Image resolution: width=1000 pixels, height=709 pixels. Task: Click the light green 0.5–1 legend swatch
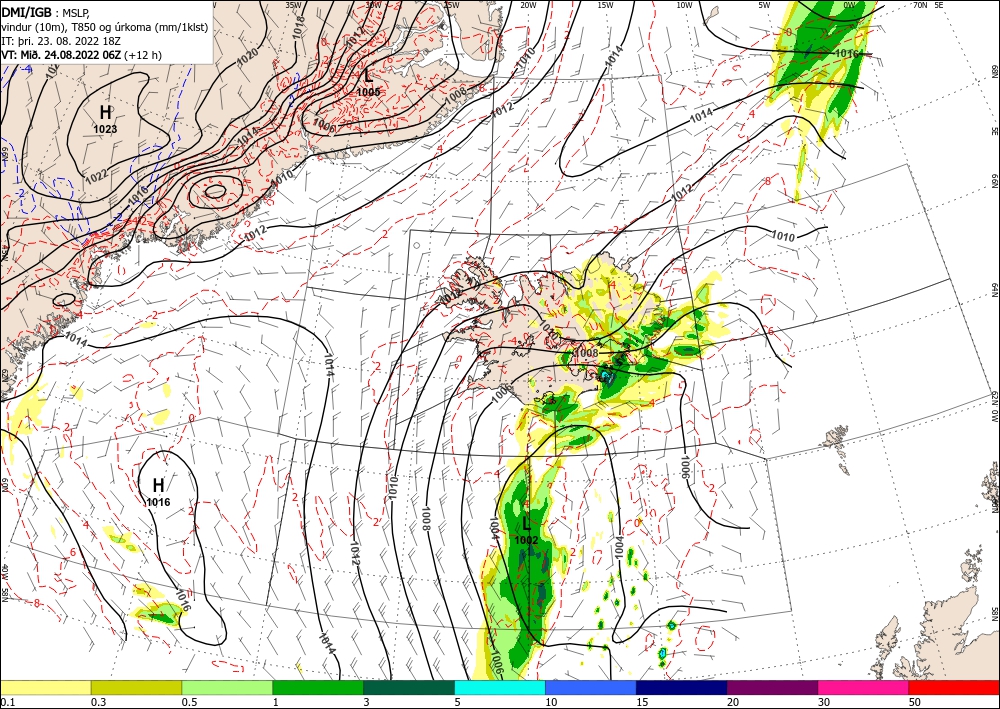(x=227, y=687)
